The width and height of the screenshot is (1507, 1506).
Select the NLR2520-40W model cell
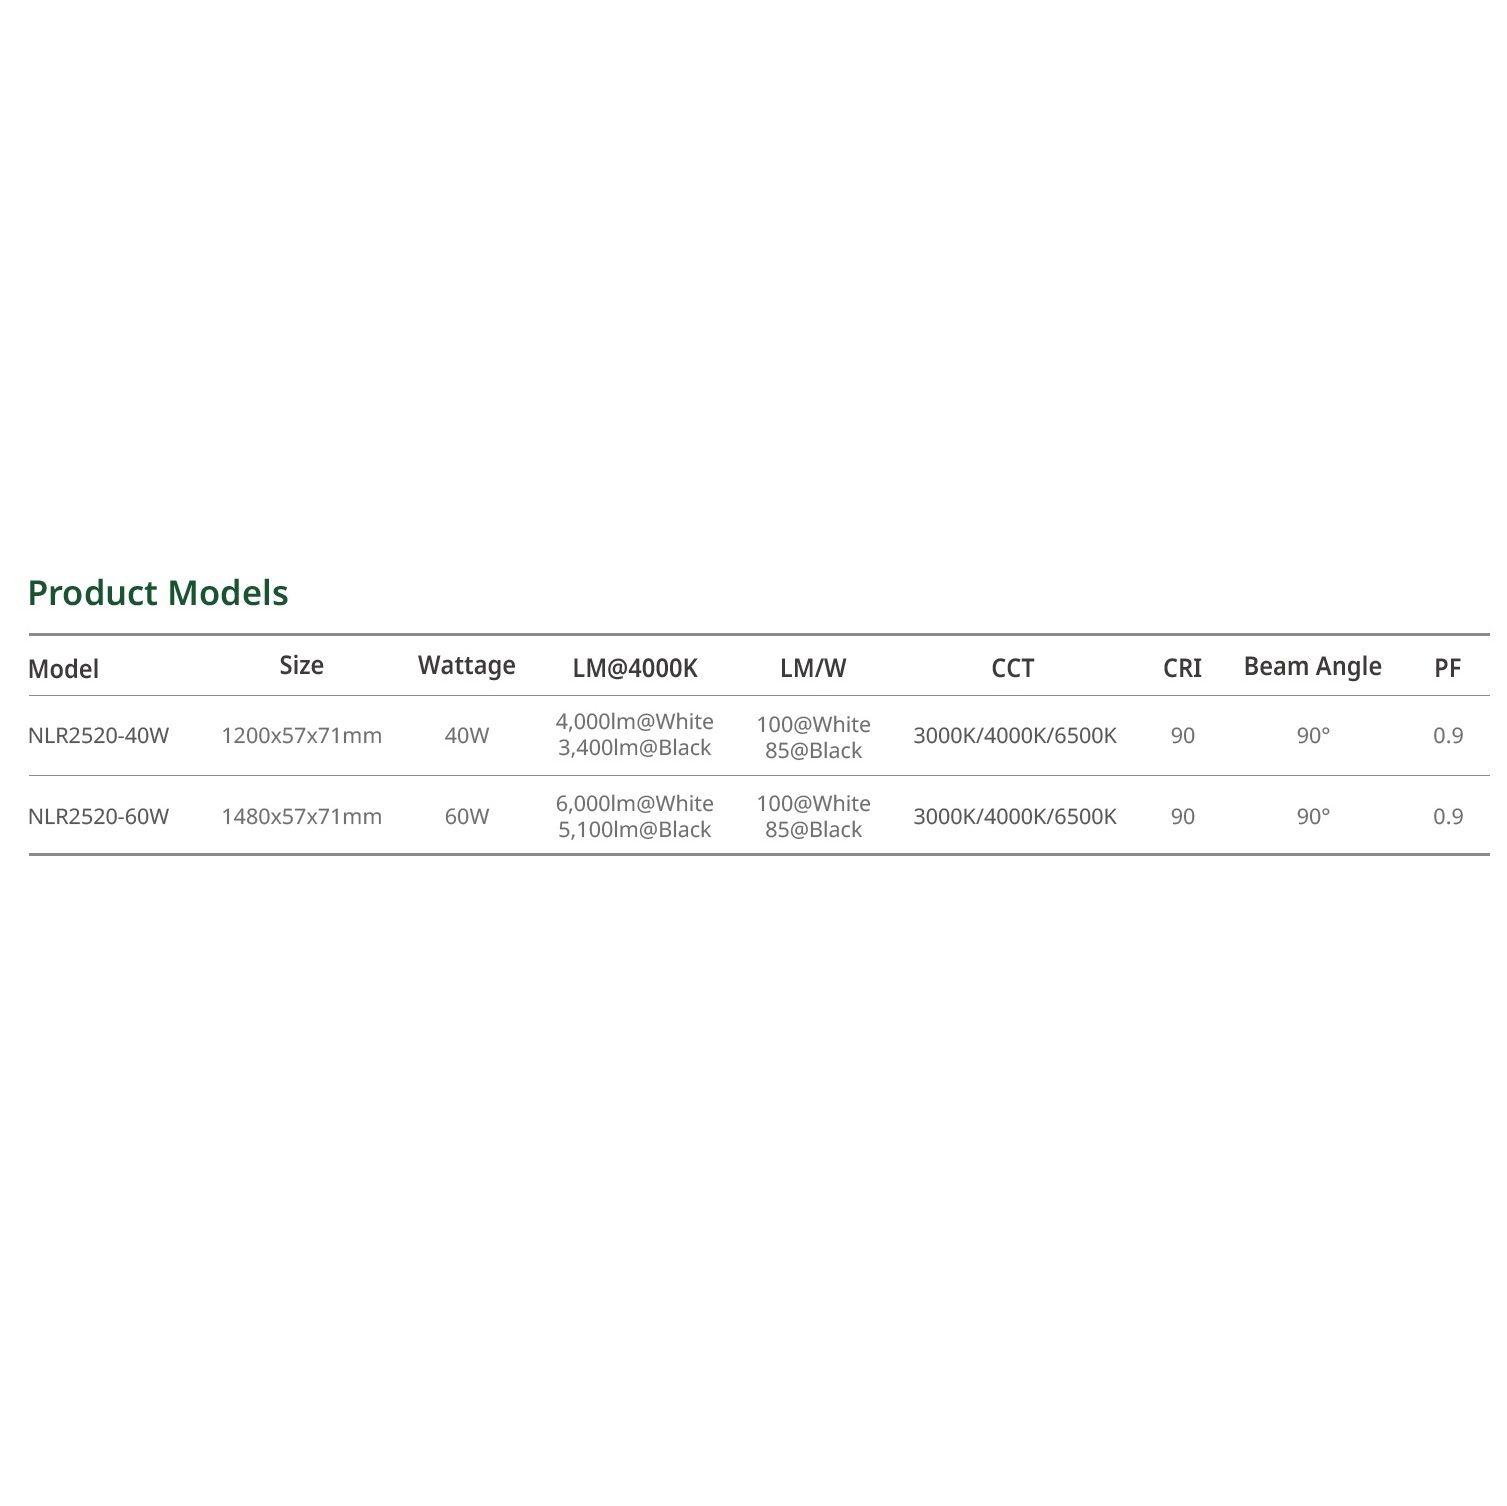pyautogui.click(x=99, y=736)
